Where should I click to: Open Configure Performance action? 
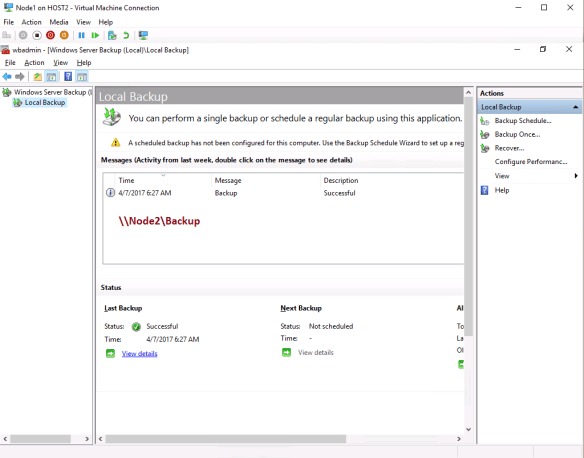point(531,162)
